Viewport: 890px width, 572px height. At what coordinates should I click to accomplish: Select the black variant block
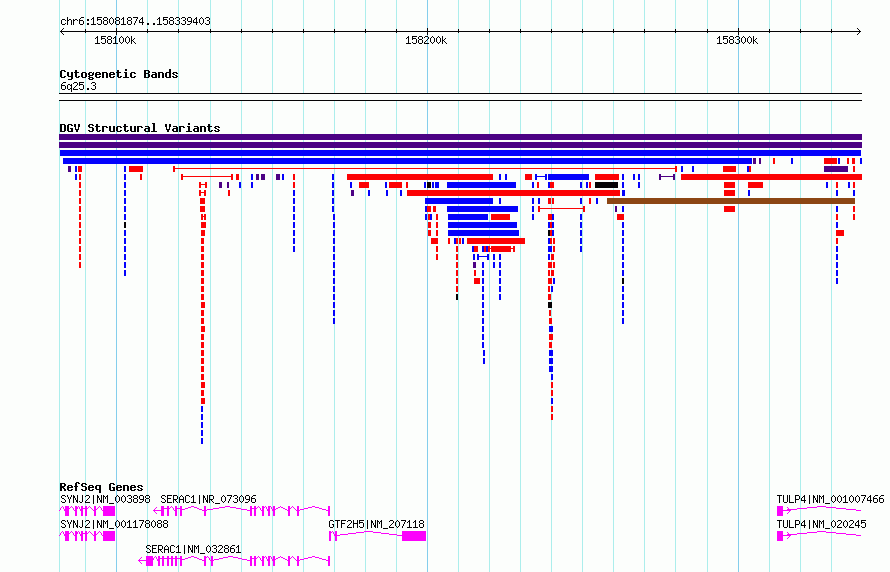click(x=606, y=185)
